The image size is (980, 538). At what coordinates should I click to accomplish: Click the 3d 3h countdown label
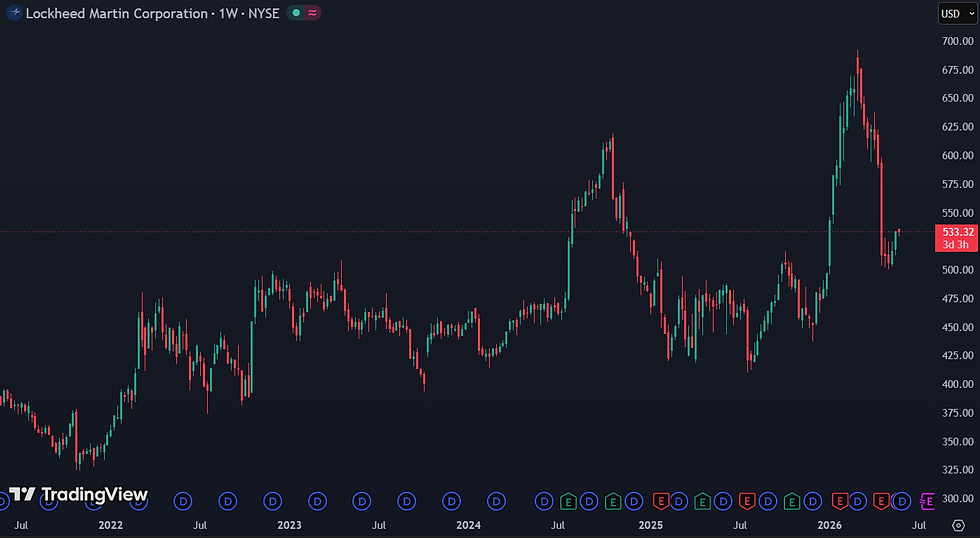pos(956,244)
